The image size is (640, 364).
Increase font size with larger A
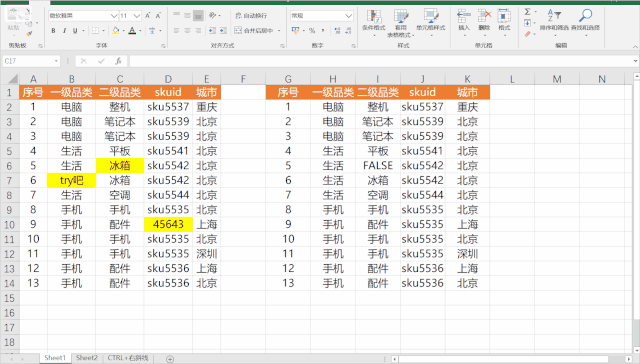tap(148, 16)
